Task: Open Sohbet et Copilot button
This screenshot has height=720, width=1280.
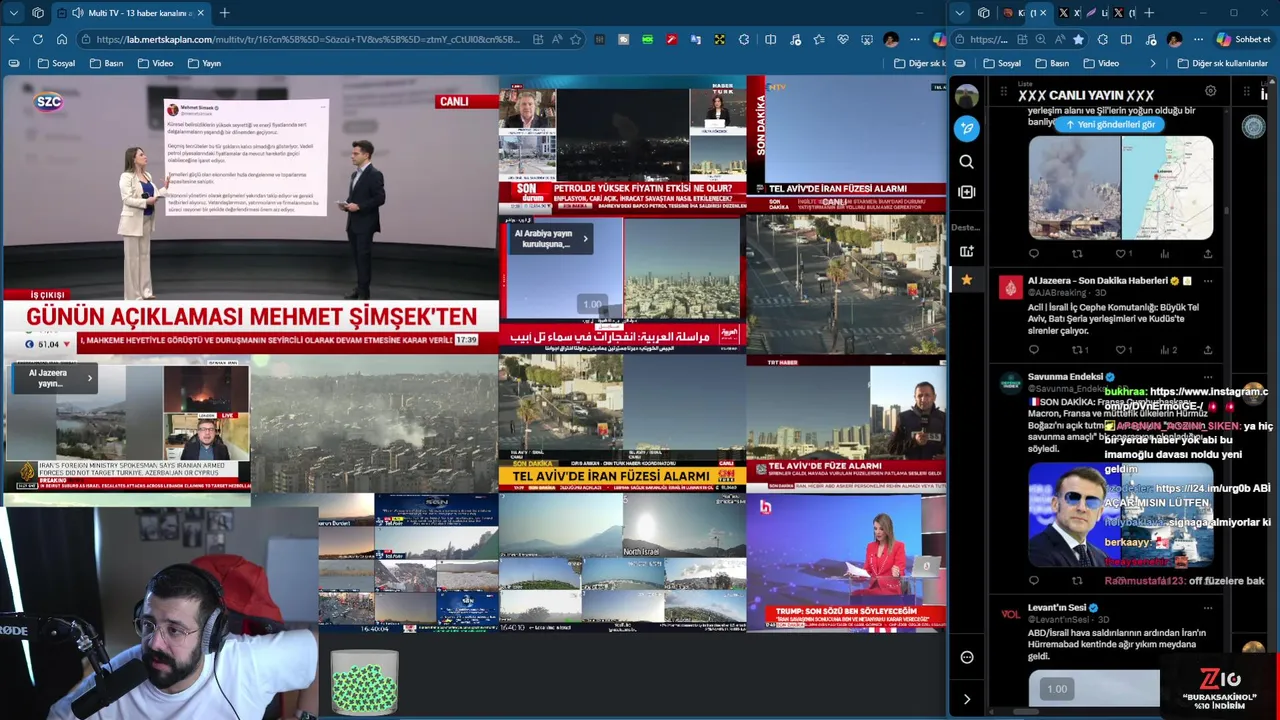Action: coord(1243,39)
